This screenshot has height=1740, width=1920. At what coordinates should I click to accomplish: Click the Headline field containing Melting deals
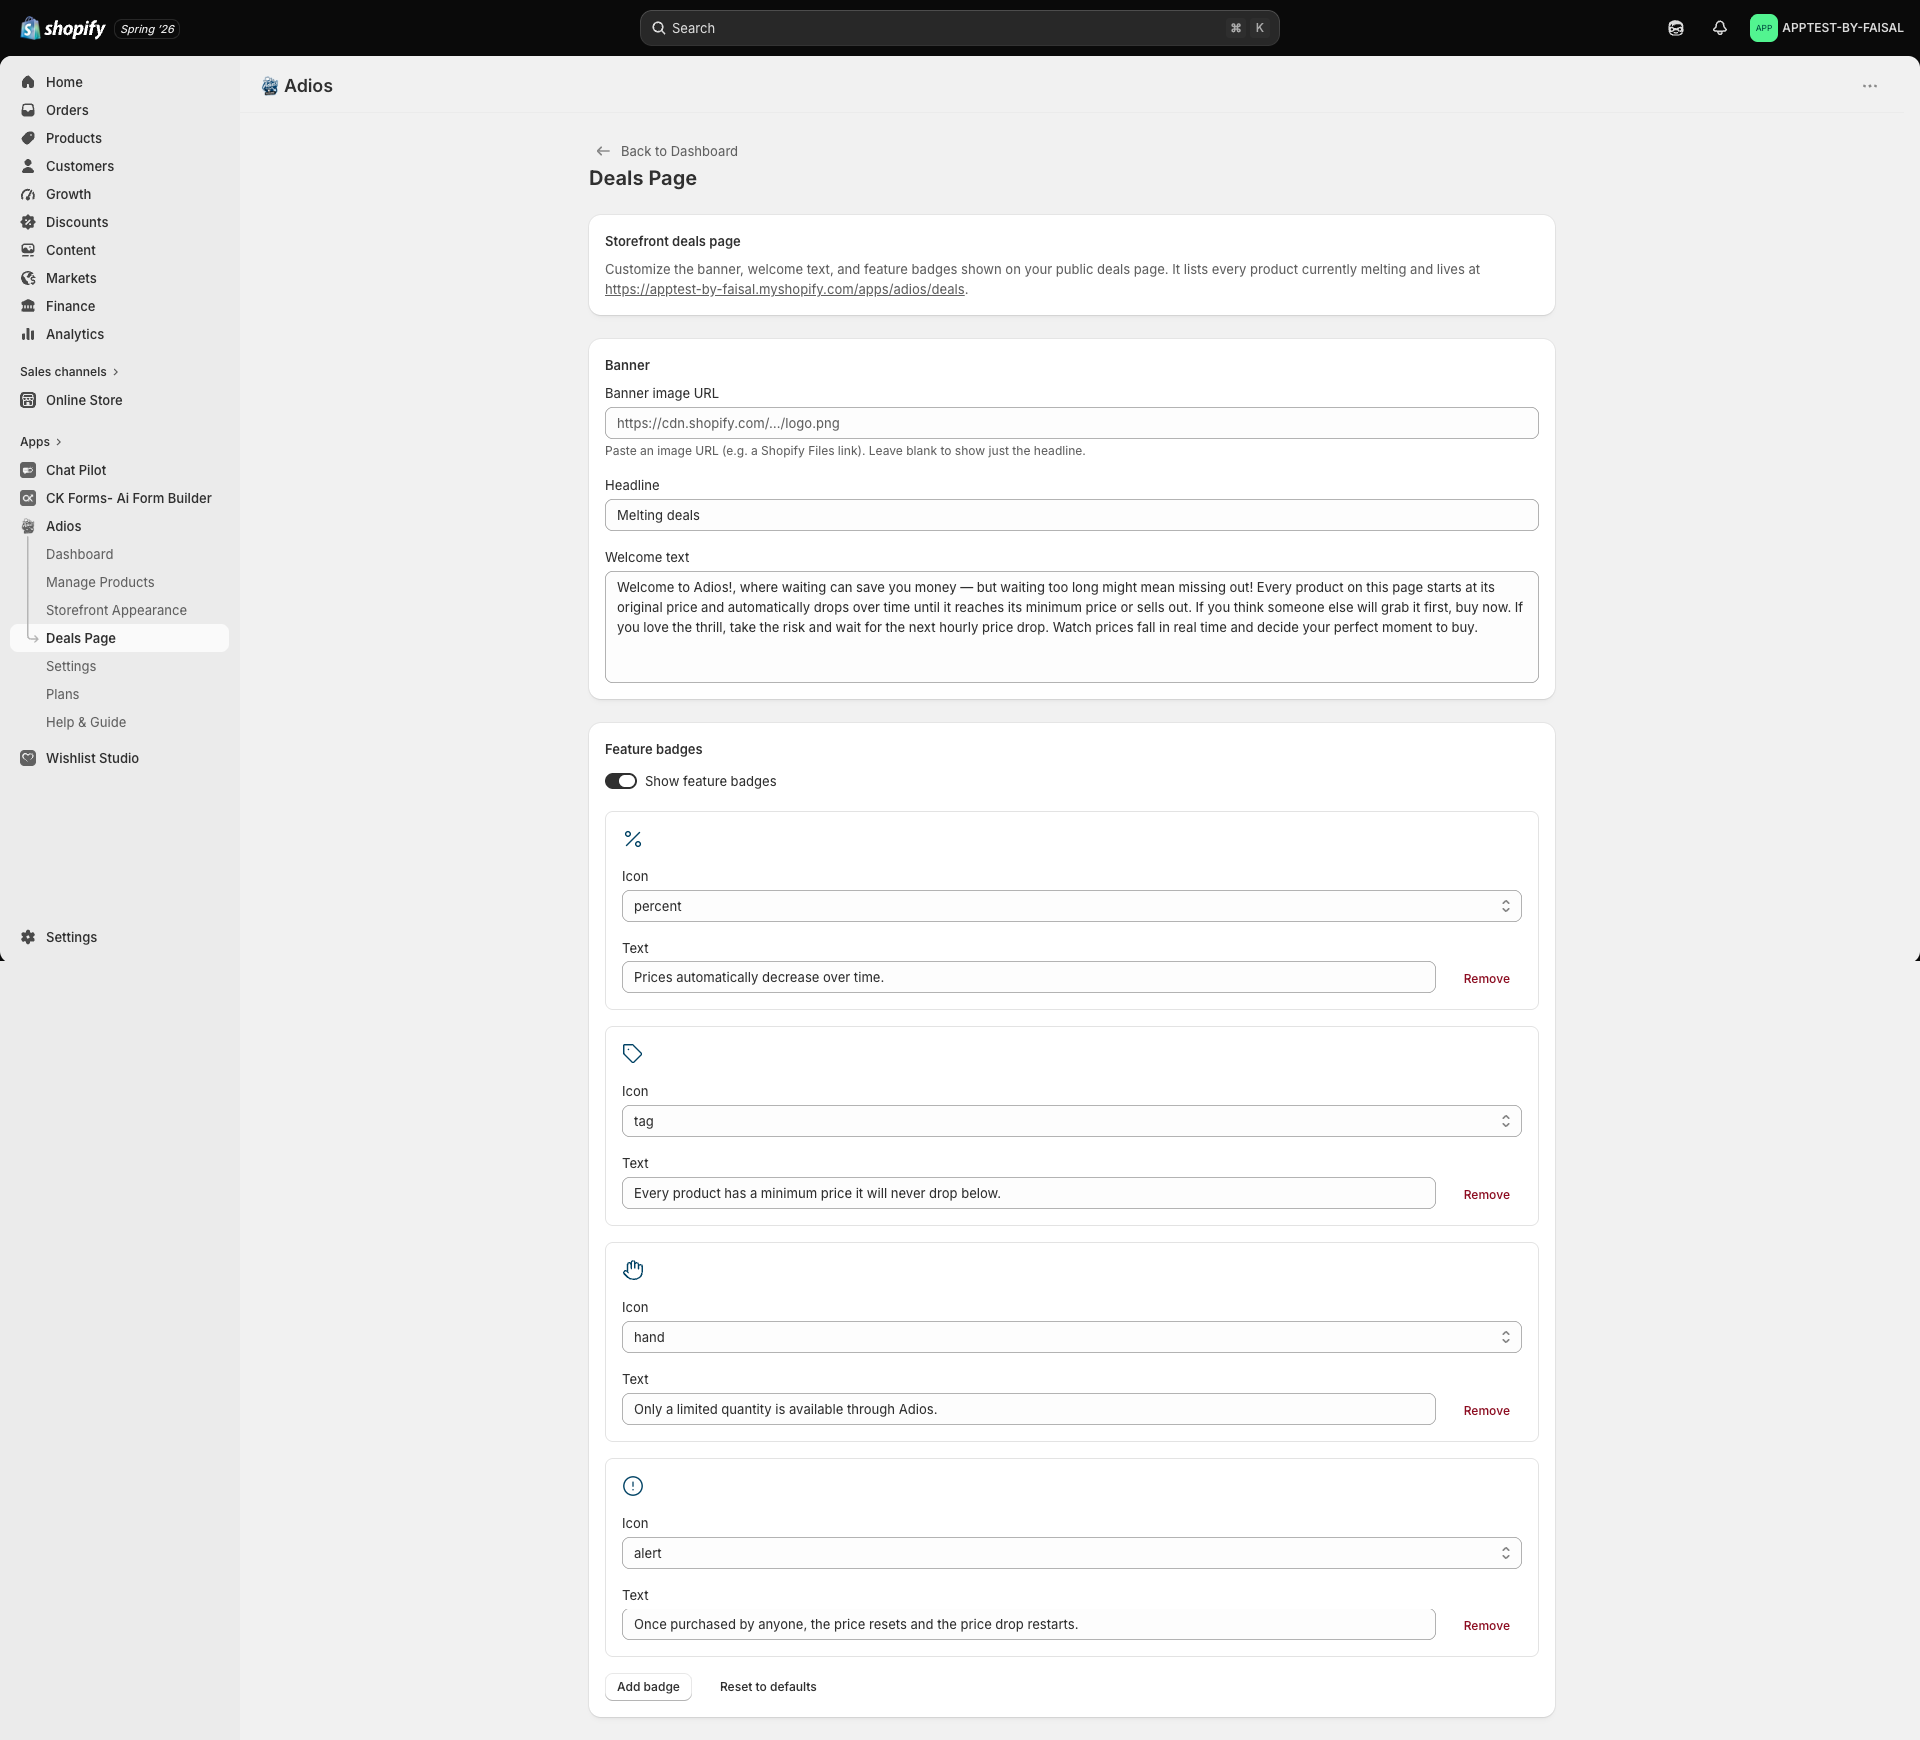click(1072, 515)
